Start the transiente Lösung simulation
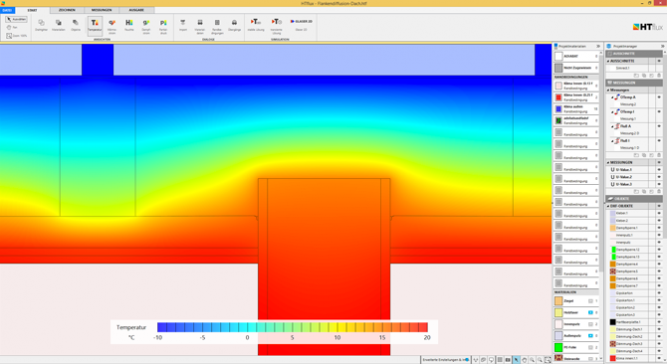 (276, 26)
